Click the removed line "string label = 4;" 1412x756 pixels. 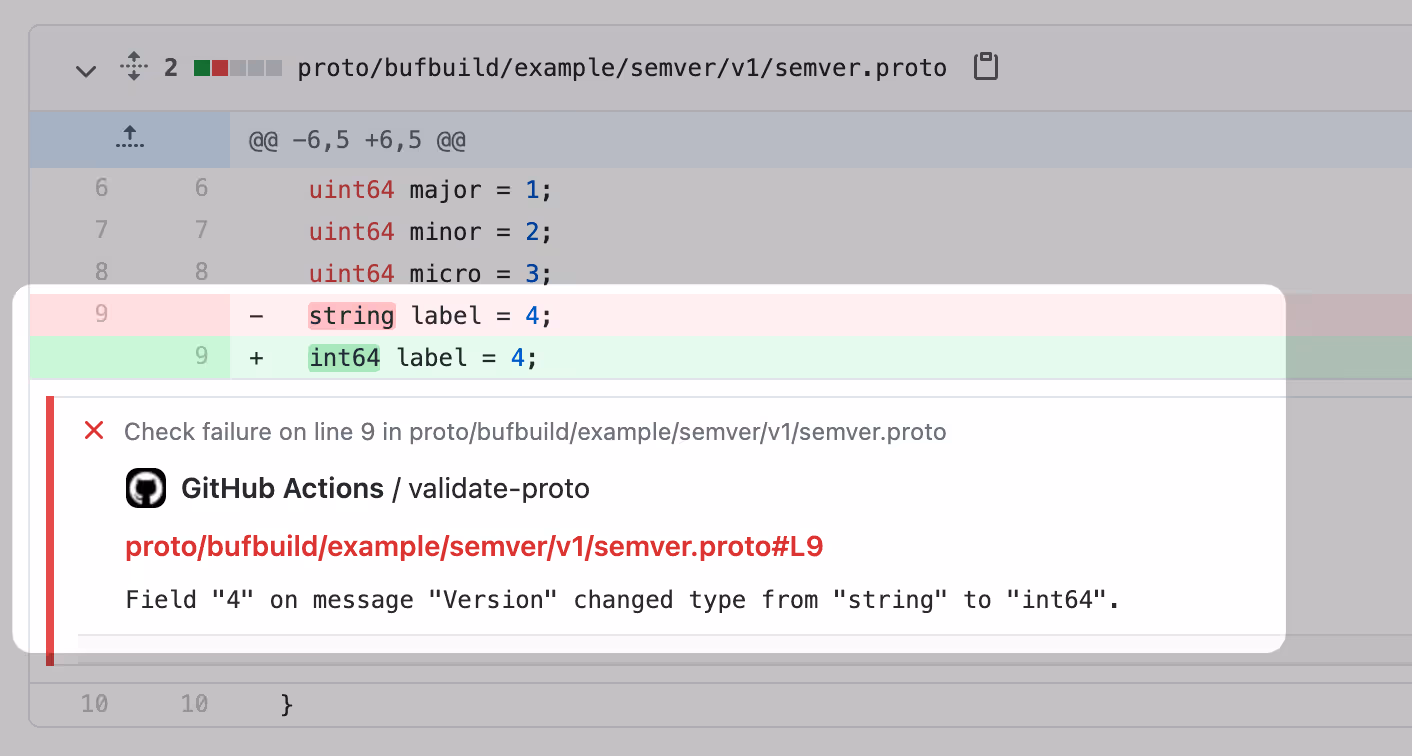[x=430, y=316]
